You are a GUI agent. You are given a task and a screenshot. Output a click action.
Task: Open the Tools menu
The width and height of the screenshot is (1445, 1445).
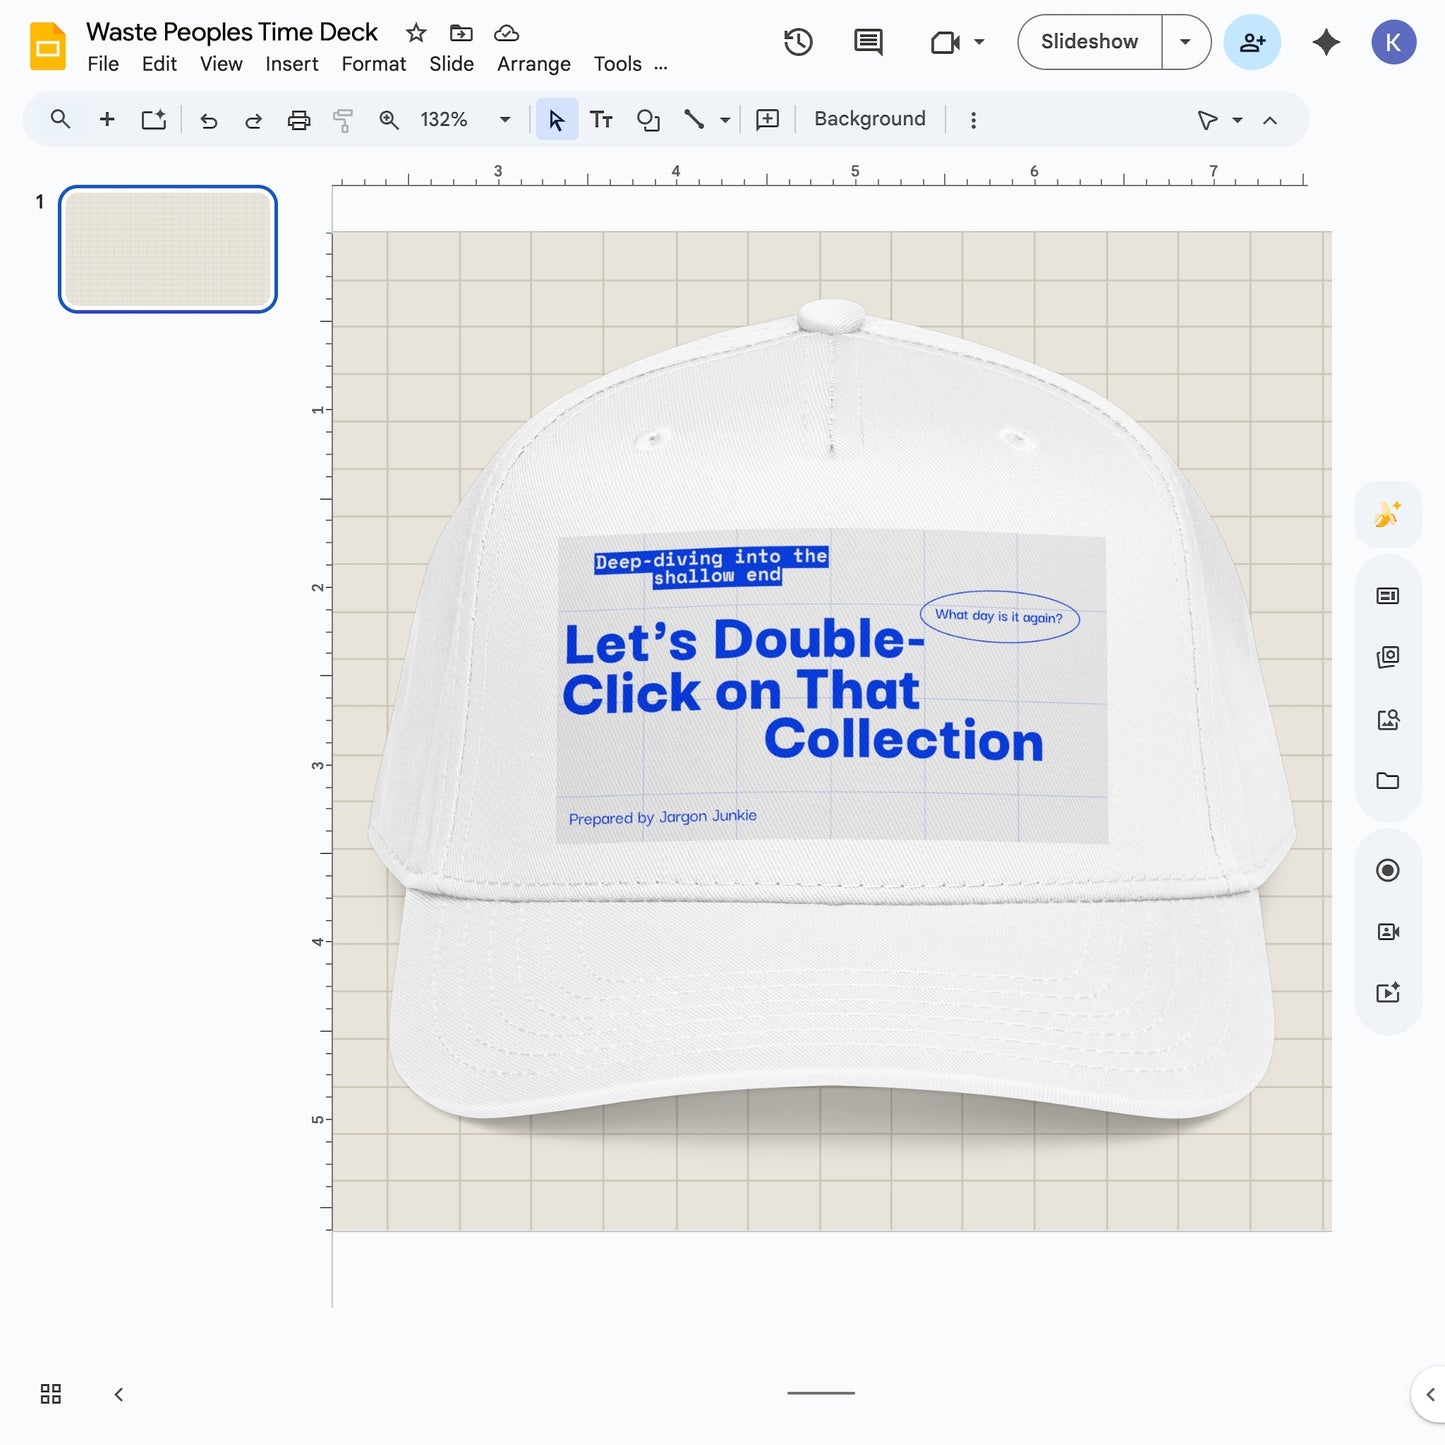point(618,64)
